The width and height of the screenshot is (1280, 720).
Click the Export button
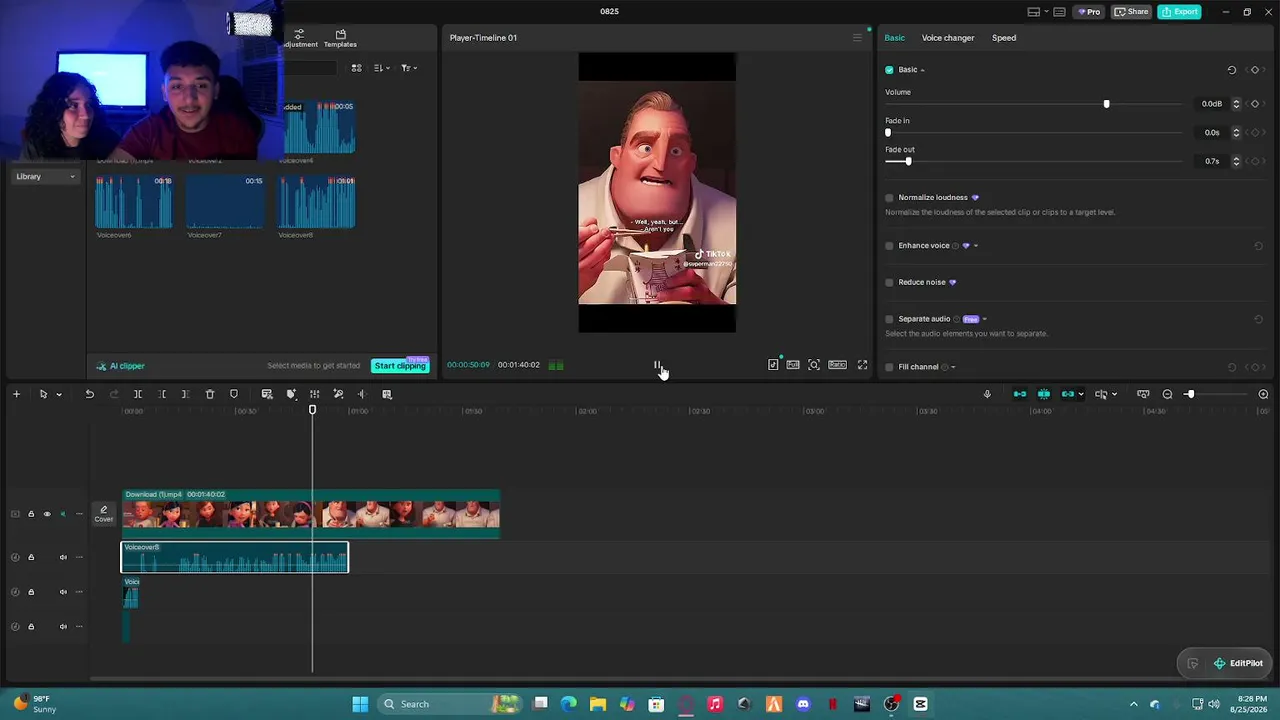click(x=1180, y=12)
